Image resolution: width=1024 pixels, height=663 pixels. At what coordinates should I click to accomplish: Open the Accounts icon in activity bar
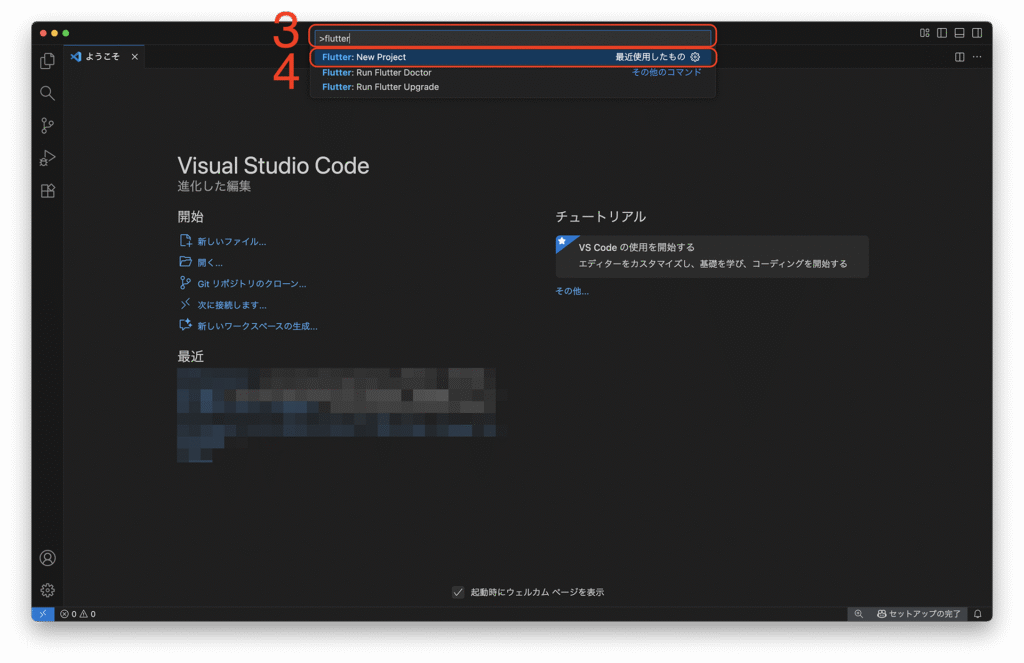47,558
